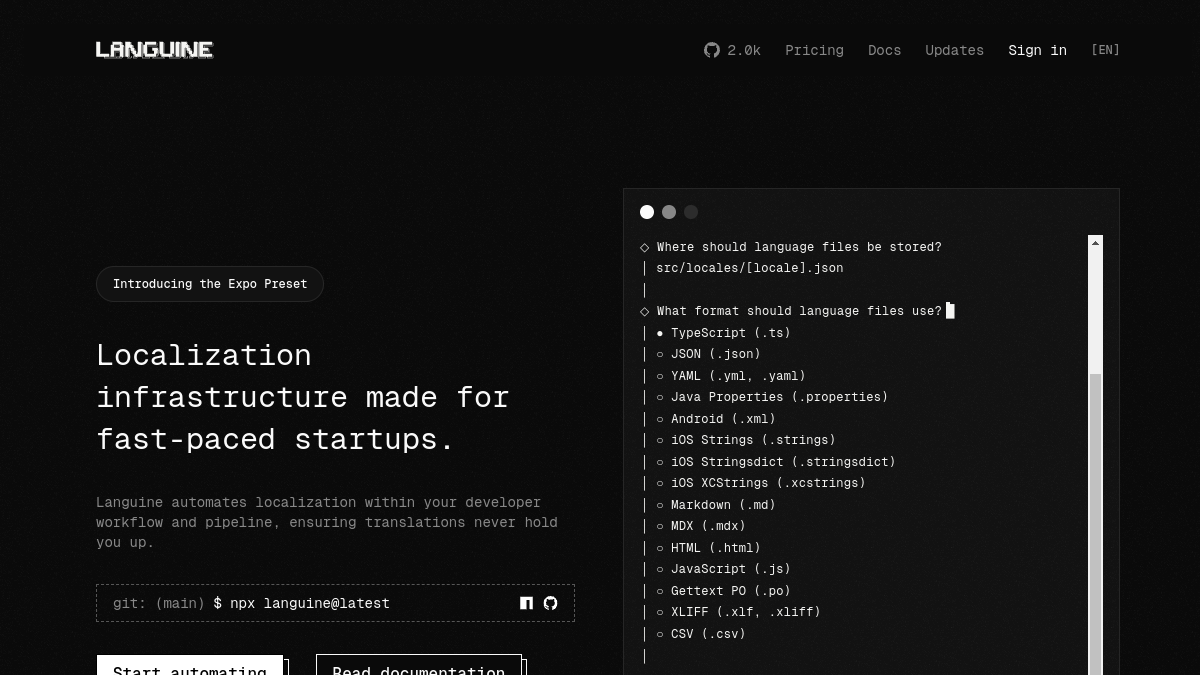Go to Docs in the navigation
Image resolution: width=1200 pixels, height=675 pixels.
884,50
